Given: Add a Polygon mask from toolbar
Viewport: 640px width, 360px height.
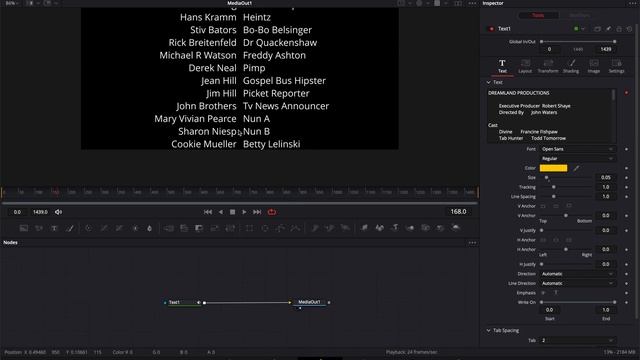Looking at the screenshot, I should (280, 228).
